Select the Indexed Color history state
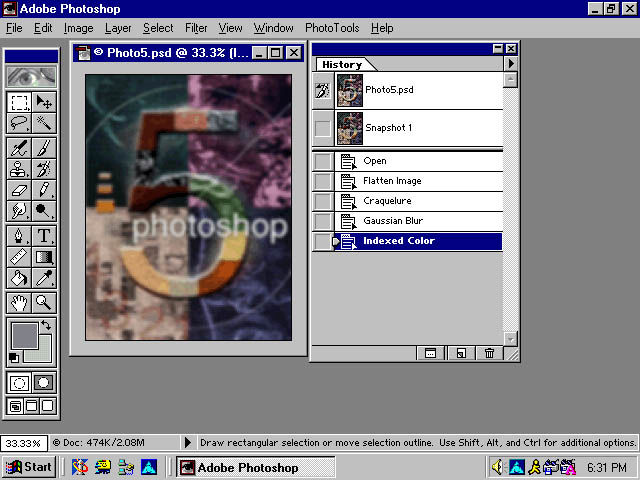640x480 pixels. (419, 241)
